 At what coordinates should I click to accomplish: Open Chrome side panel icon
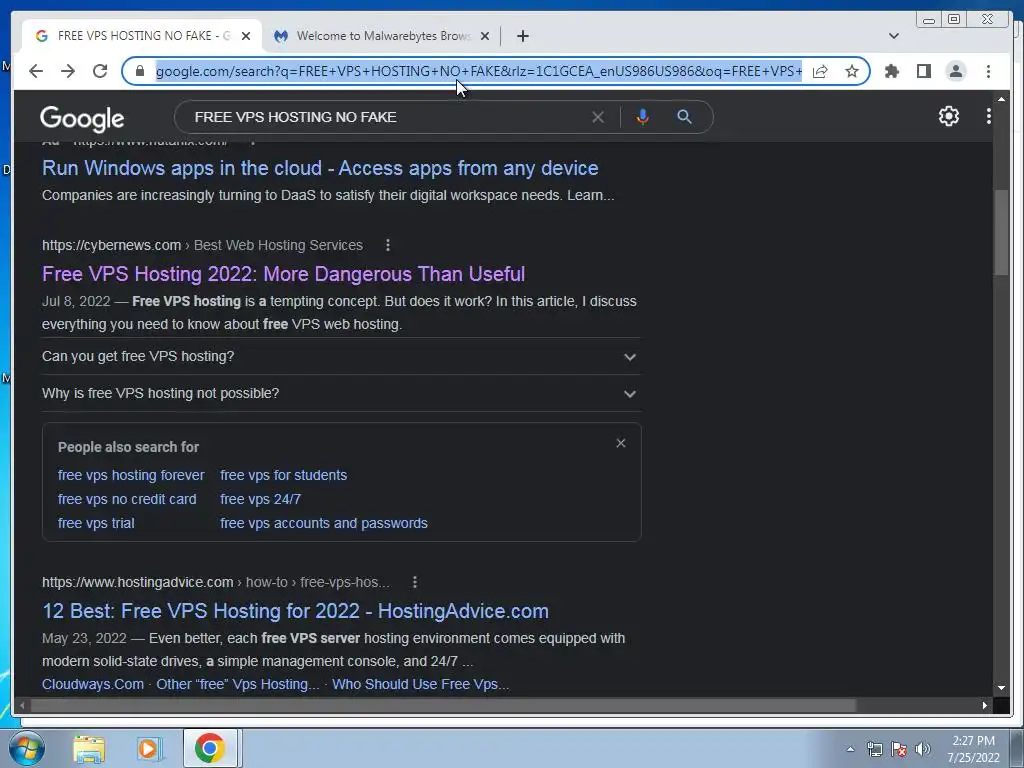tap(923, 71)
